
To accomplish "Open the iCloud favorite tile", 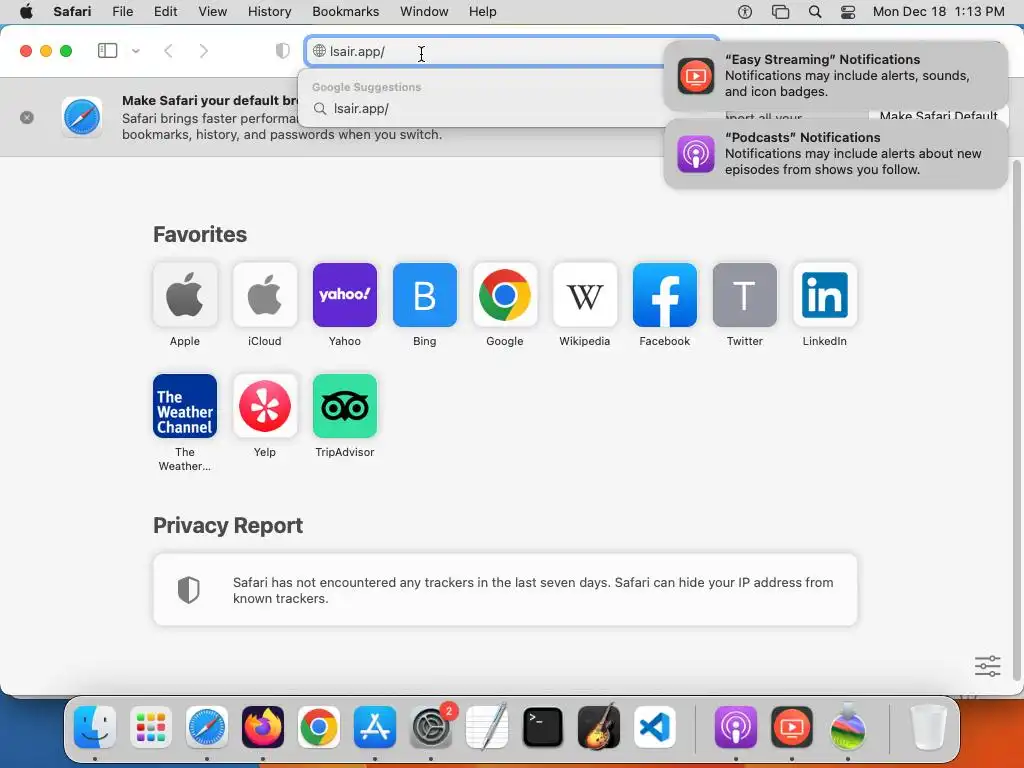I will coord(264,295).
